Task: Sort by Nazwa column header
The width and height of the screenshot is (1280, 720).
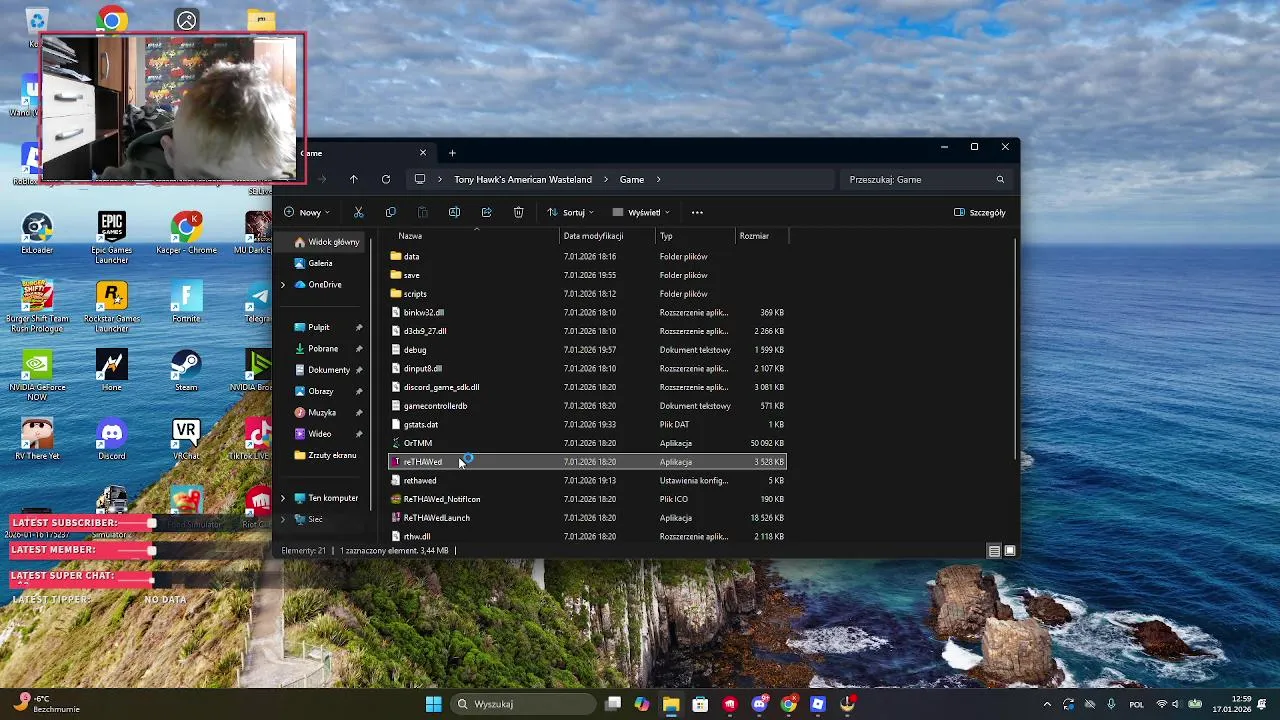Action: [x=475, y=236]
